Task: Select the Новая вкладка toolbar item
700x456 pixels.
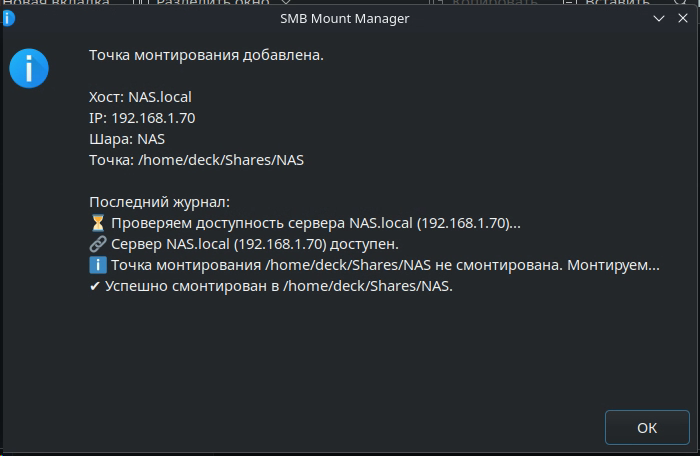Action: [x=56, y=2]
